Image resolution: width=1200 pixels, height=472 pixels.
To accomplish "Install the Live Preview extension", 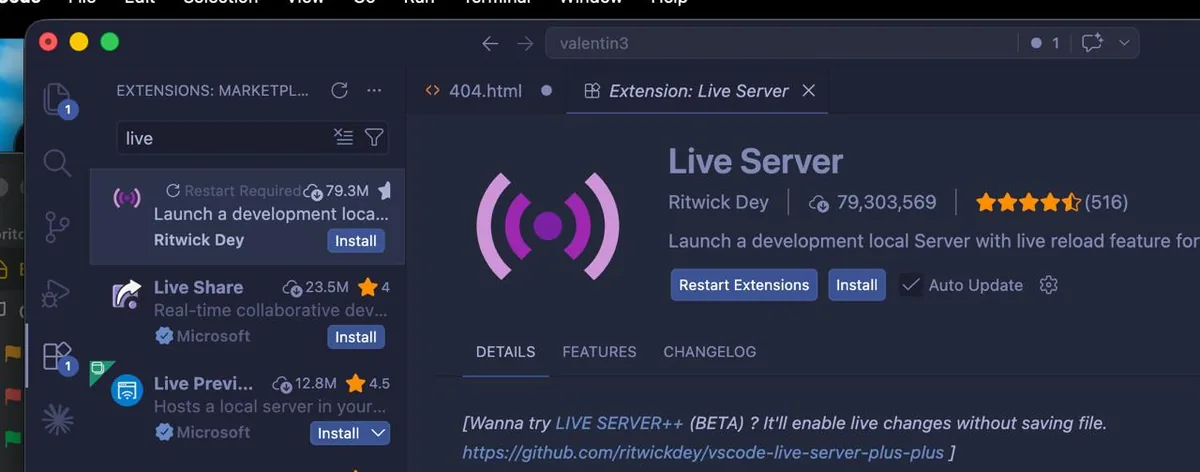I will point(338,433).
